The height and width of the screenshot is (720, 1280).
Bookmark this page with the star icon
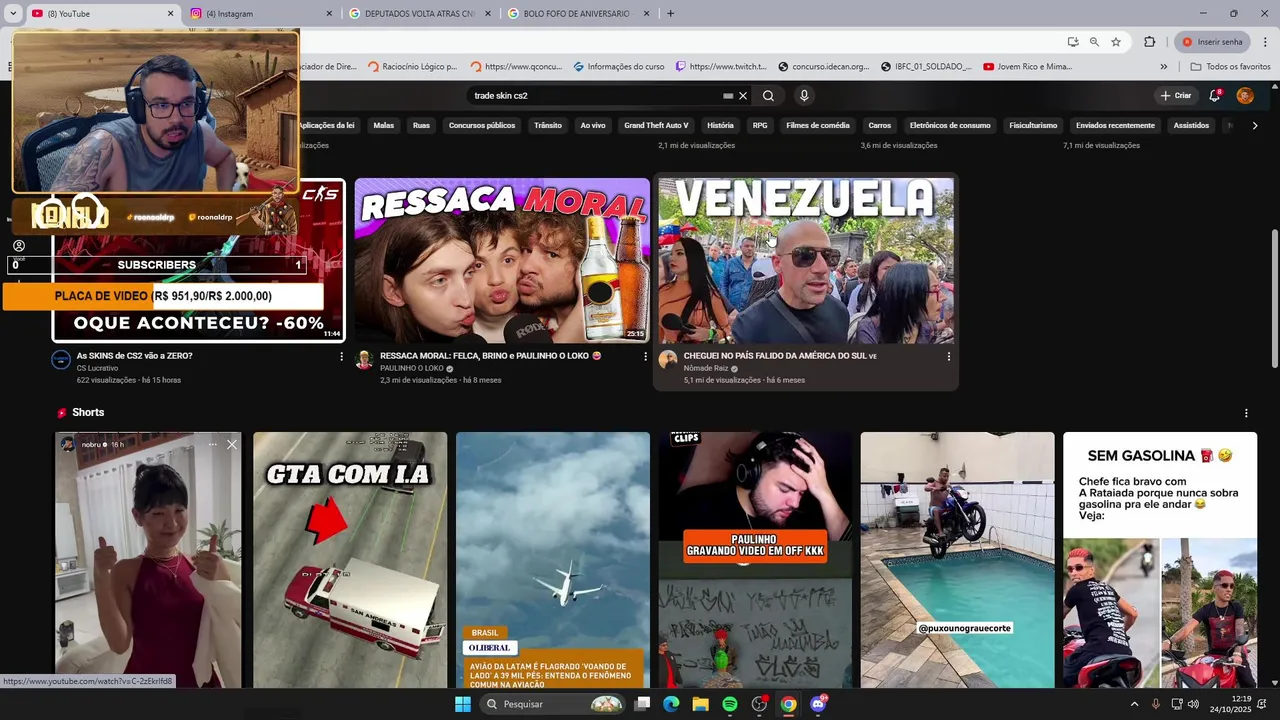coord(1116,42)
